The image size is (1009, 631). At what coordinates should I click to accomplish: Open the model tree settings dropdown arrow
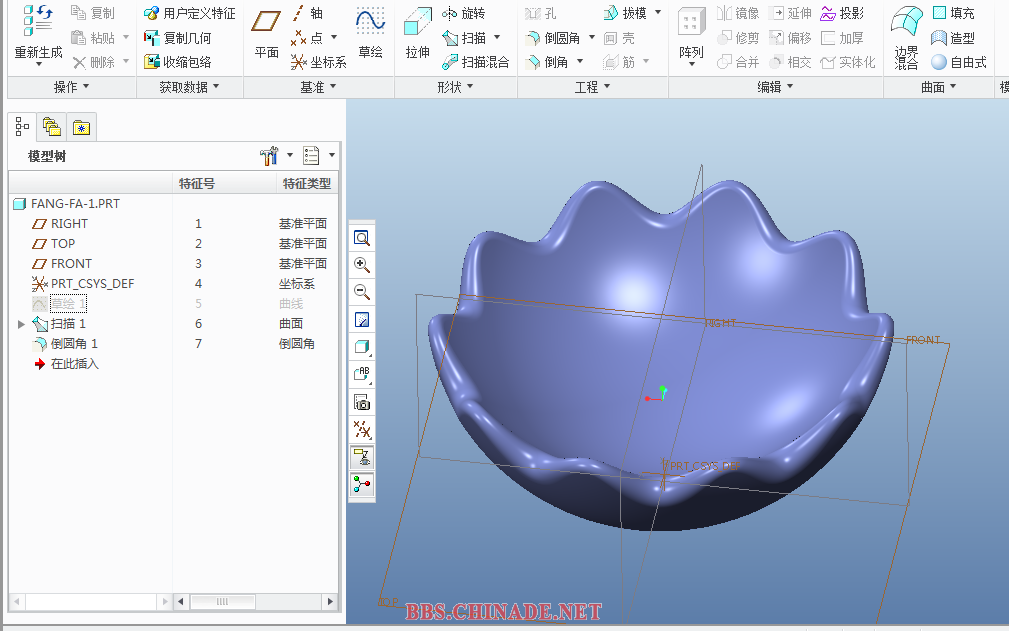(x=290, y=156)
